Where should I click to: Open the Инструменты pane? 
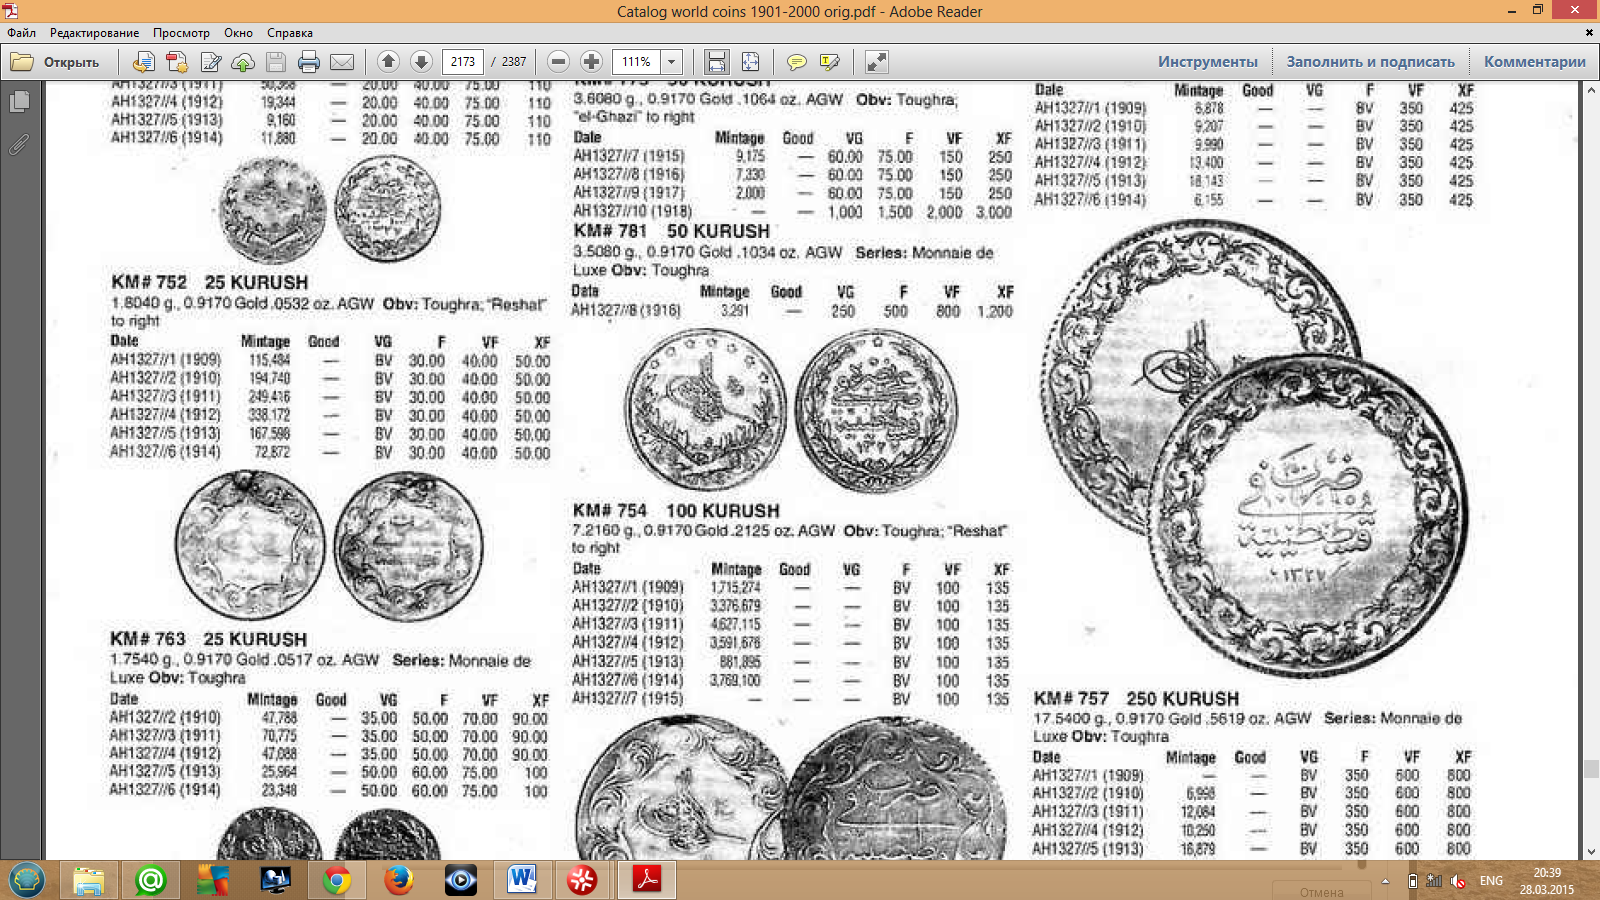1208,62
